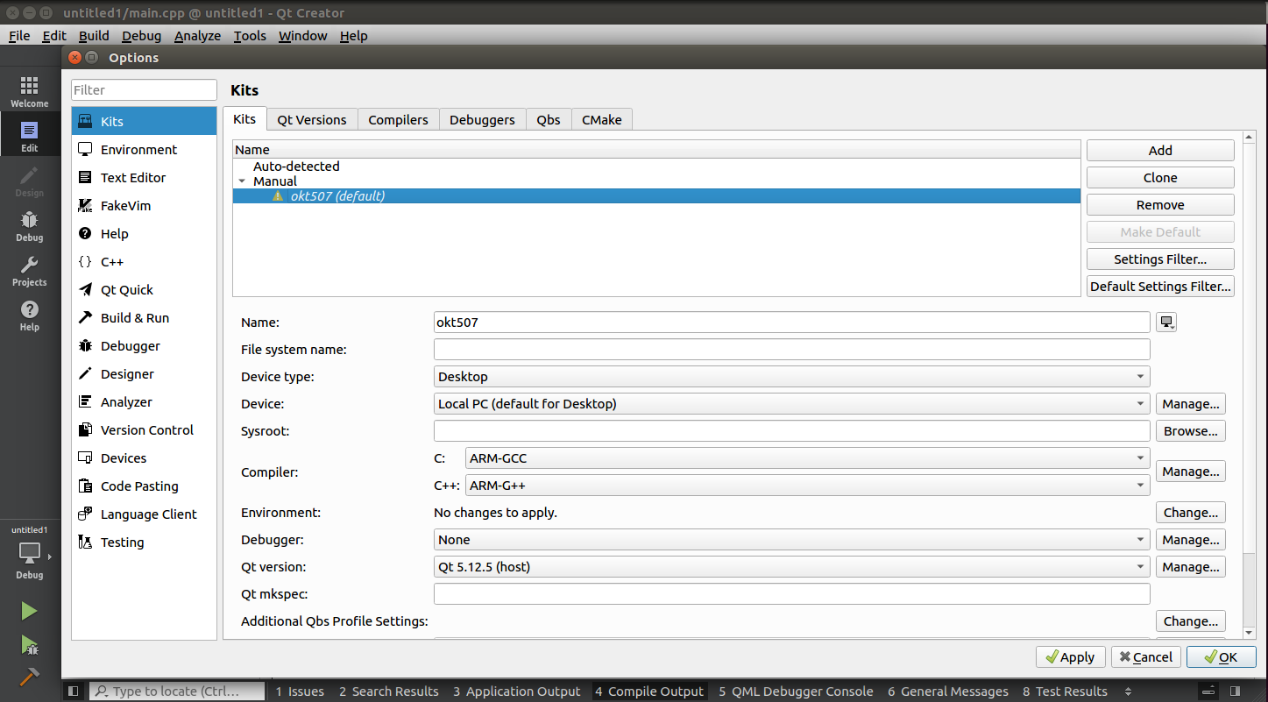Image resolution: width=1268 pixels, height=702 pixels.
Task: Select FakeVim options category
Action: pyautogui.click(x=124, y=206)
